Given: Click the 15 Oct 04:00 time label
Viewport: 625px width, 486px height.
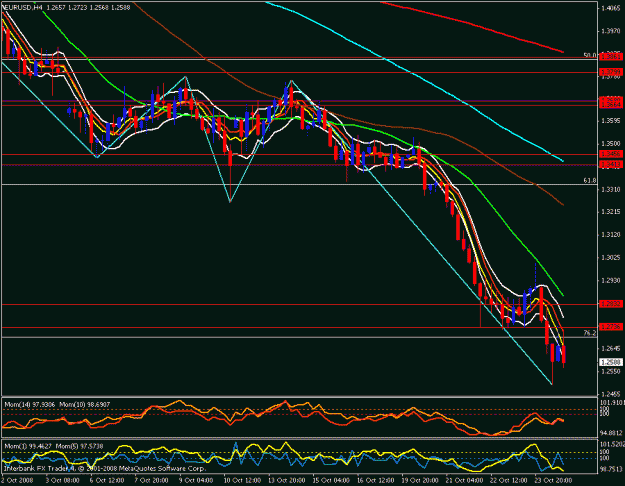Looking at the screenshot, I should click(331, 480).
